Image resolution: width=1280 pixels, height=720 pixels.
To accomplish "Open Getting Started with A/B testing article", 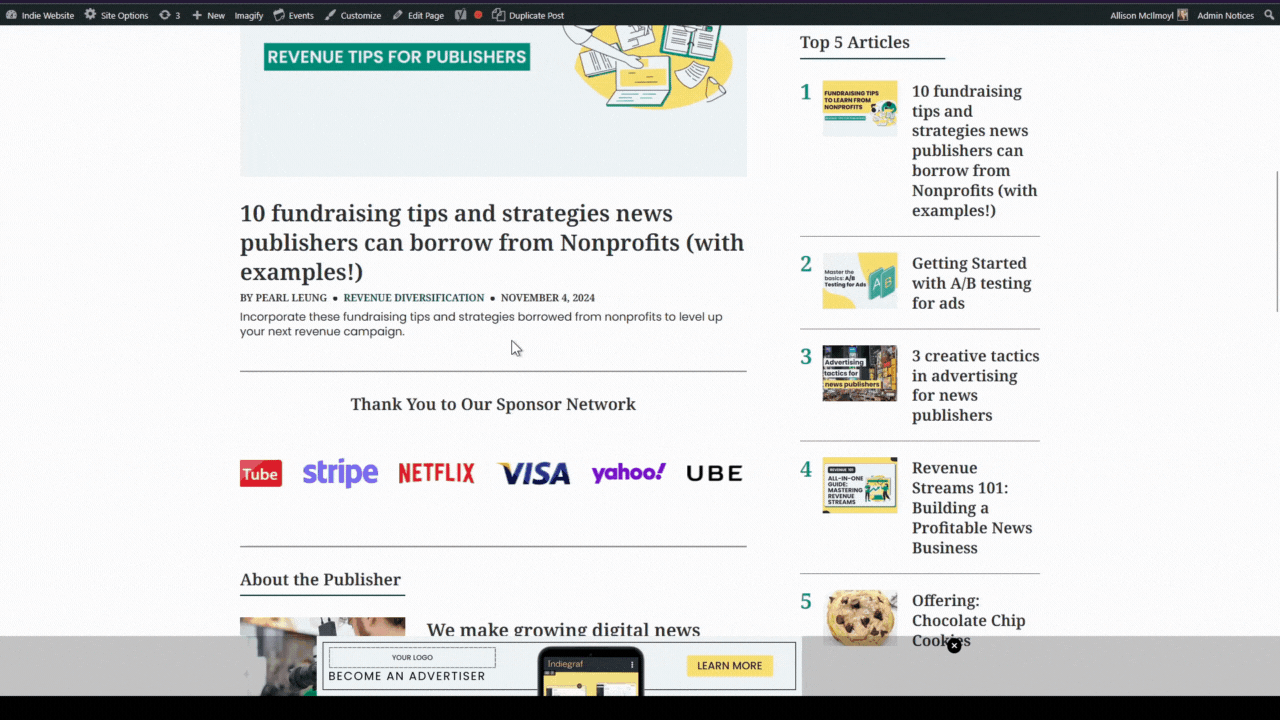I will [971, 283].
